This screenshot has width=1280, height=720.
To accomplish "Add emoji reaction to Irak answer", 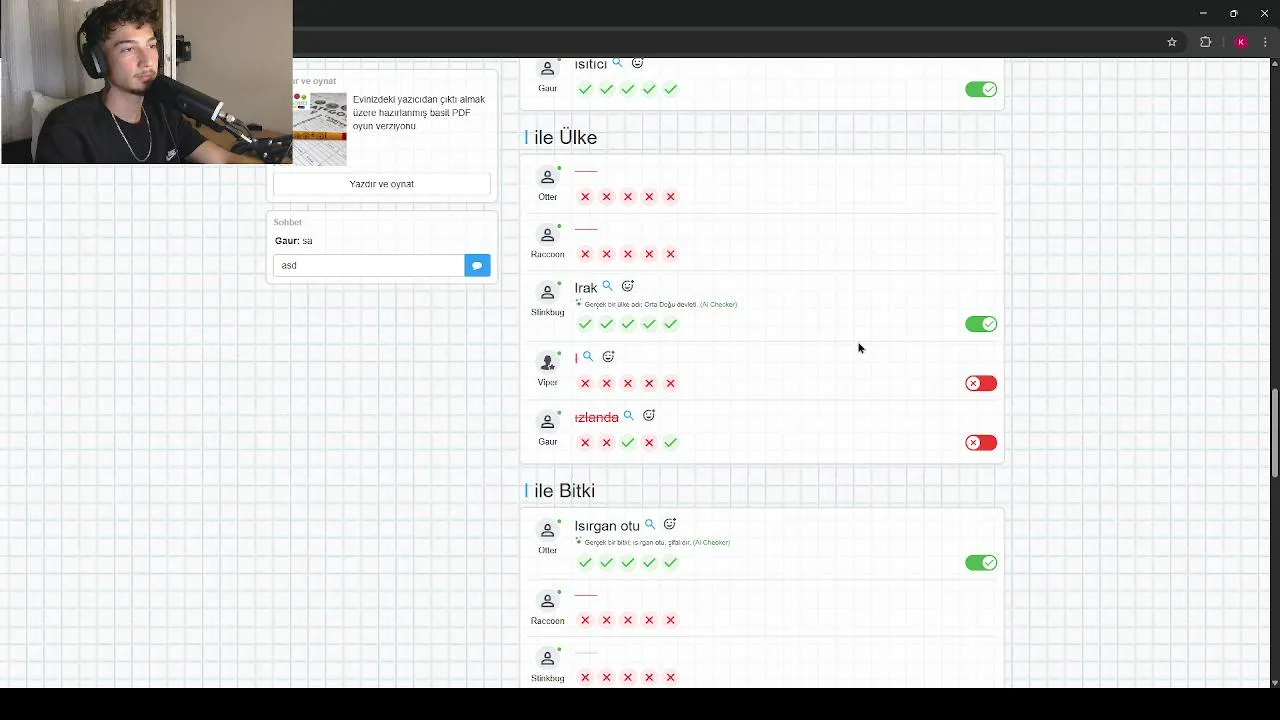I will pos(628,286).
